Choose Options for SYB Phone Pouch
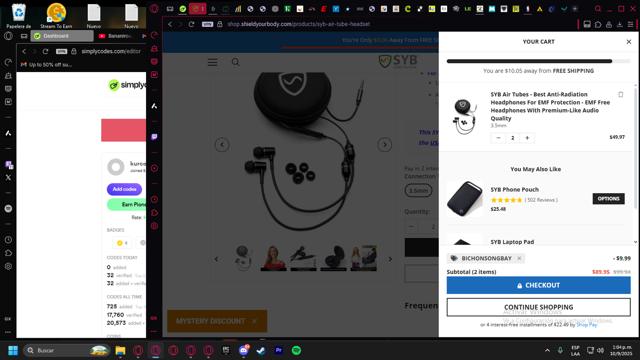This screenshot has height=360, width=640. 608,199
